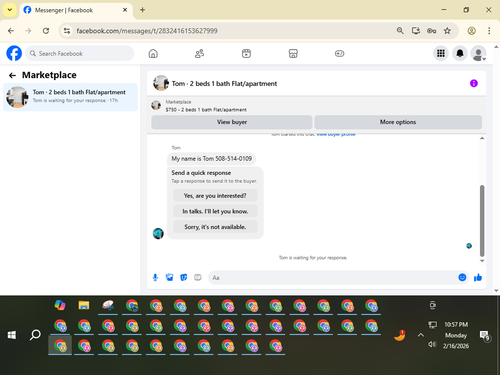The image size is (500, 375).
Task: Click the browser back arrow
Action: pos(11,31)
